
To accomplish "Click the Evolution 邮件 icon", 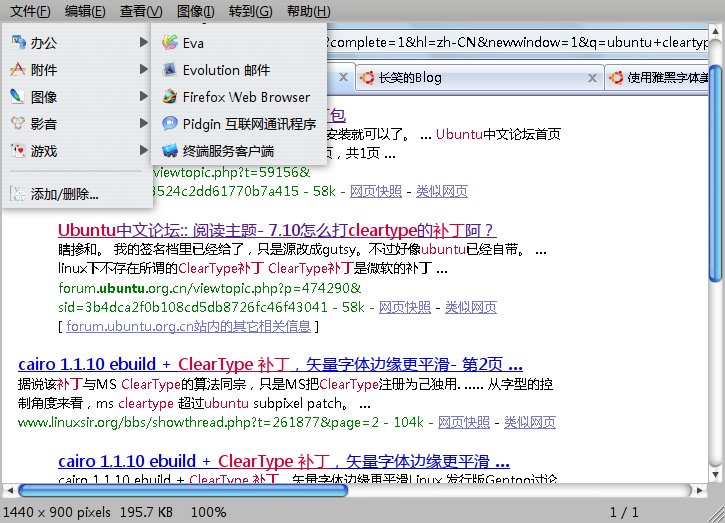I will point(170,69).
